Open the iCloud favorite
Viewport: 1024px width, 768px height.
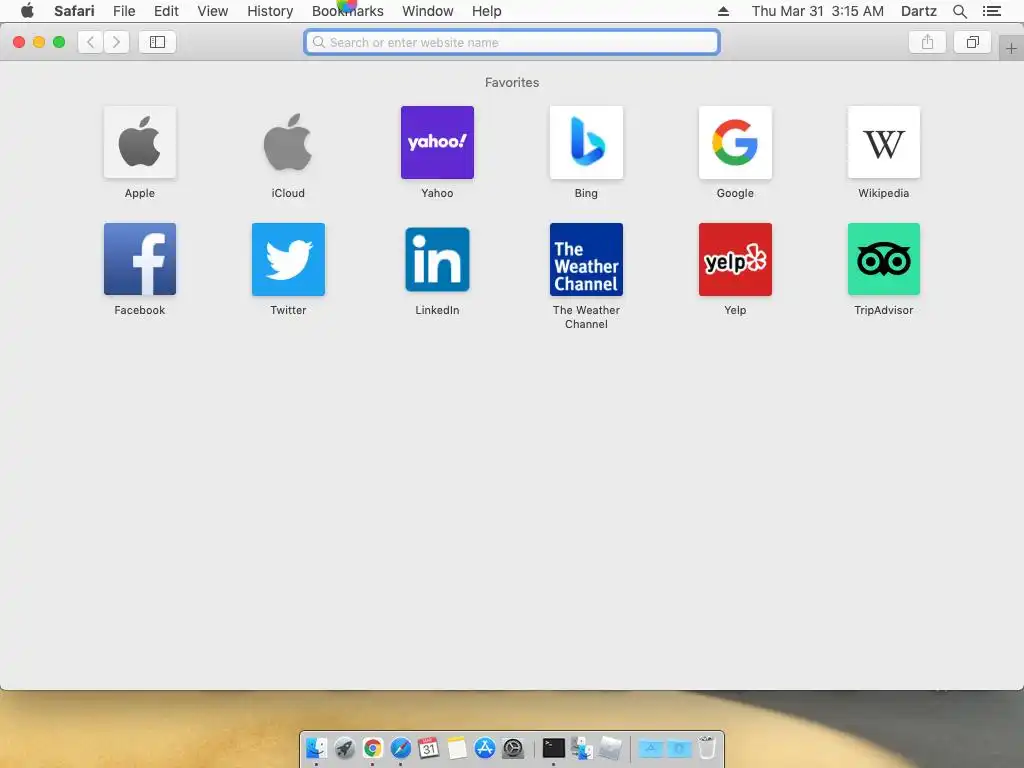pos(288,142)
